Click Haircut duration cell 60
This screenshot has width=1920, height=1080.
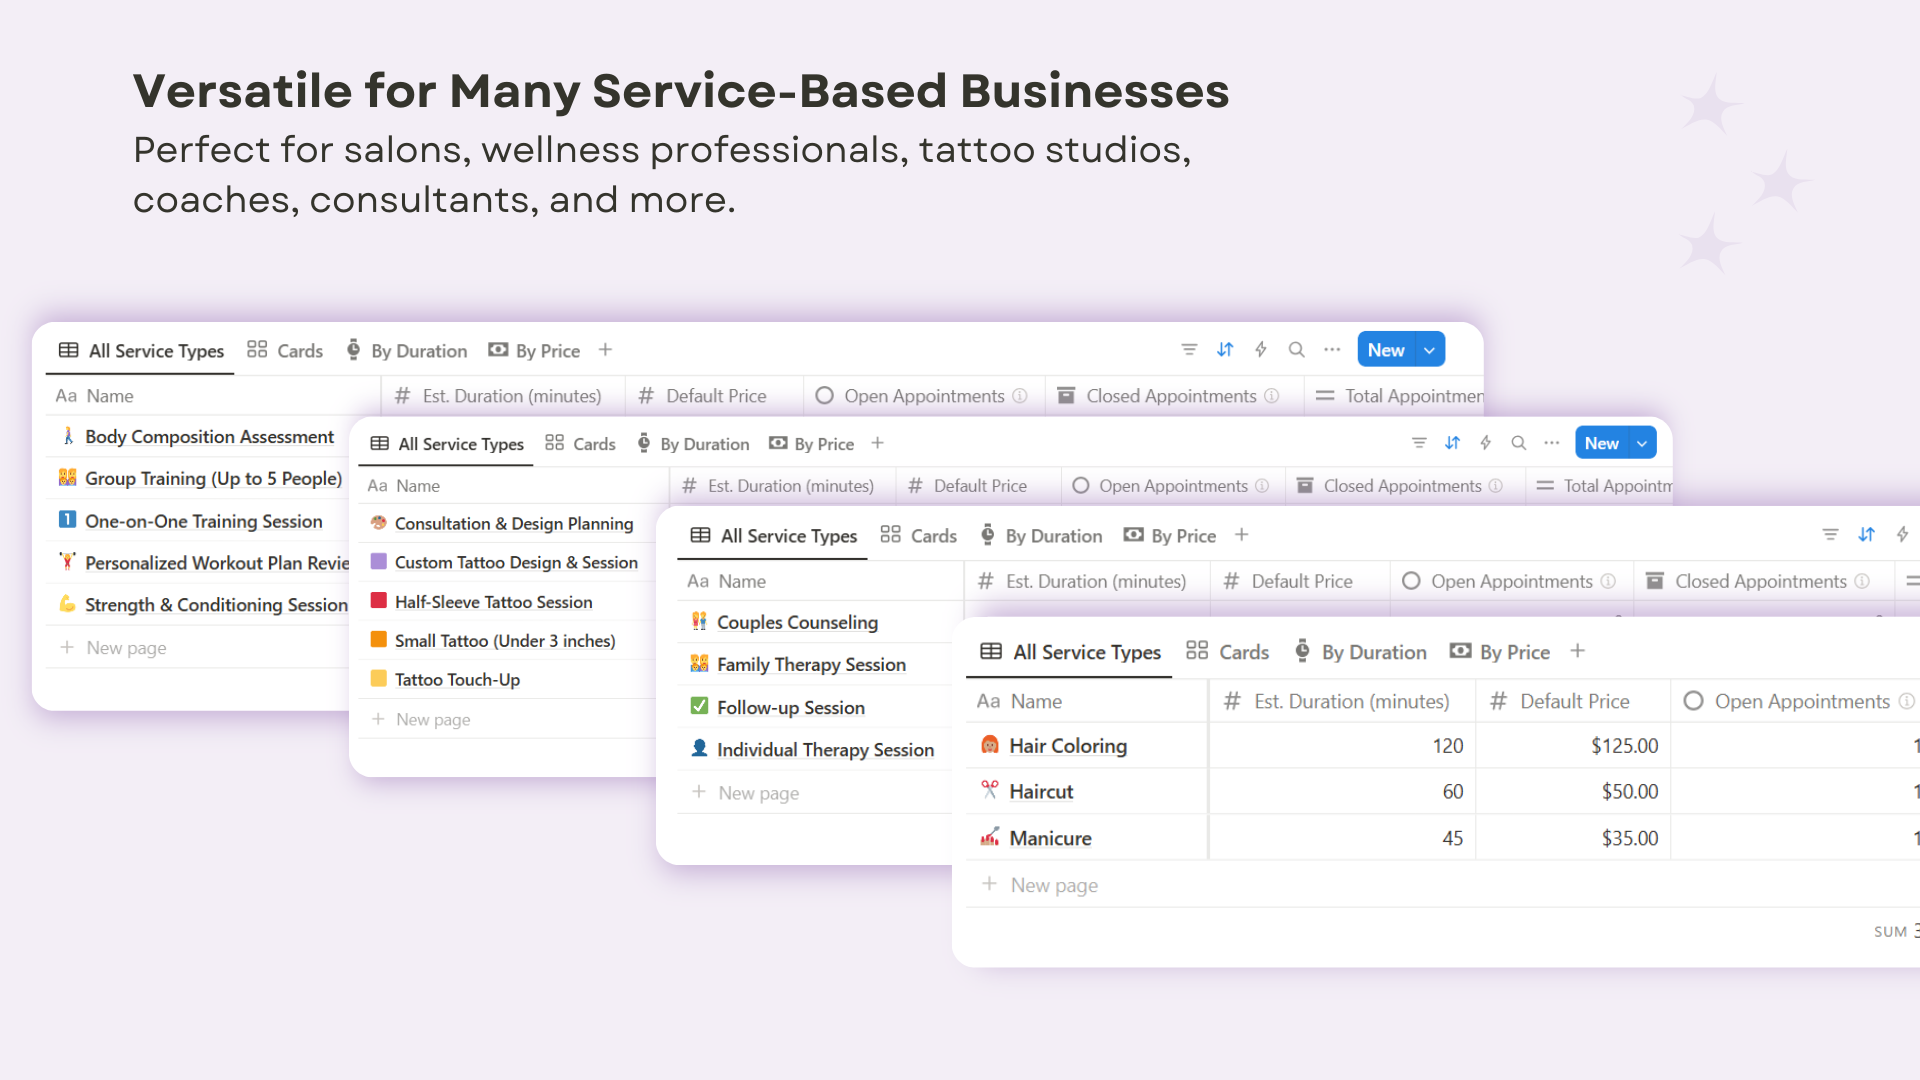tap(1342, 791)
